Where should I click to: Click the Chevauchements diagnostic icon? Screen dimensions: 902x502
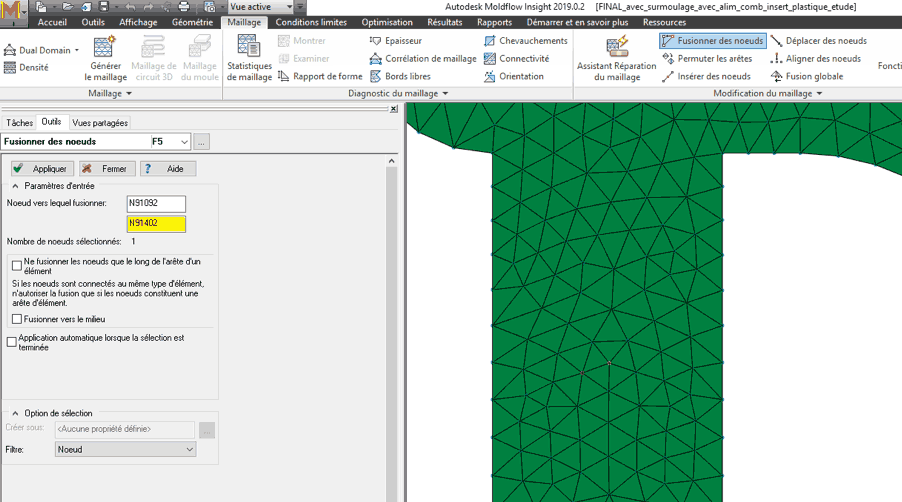click(490, 41)
